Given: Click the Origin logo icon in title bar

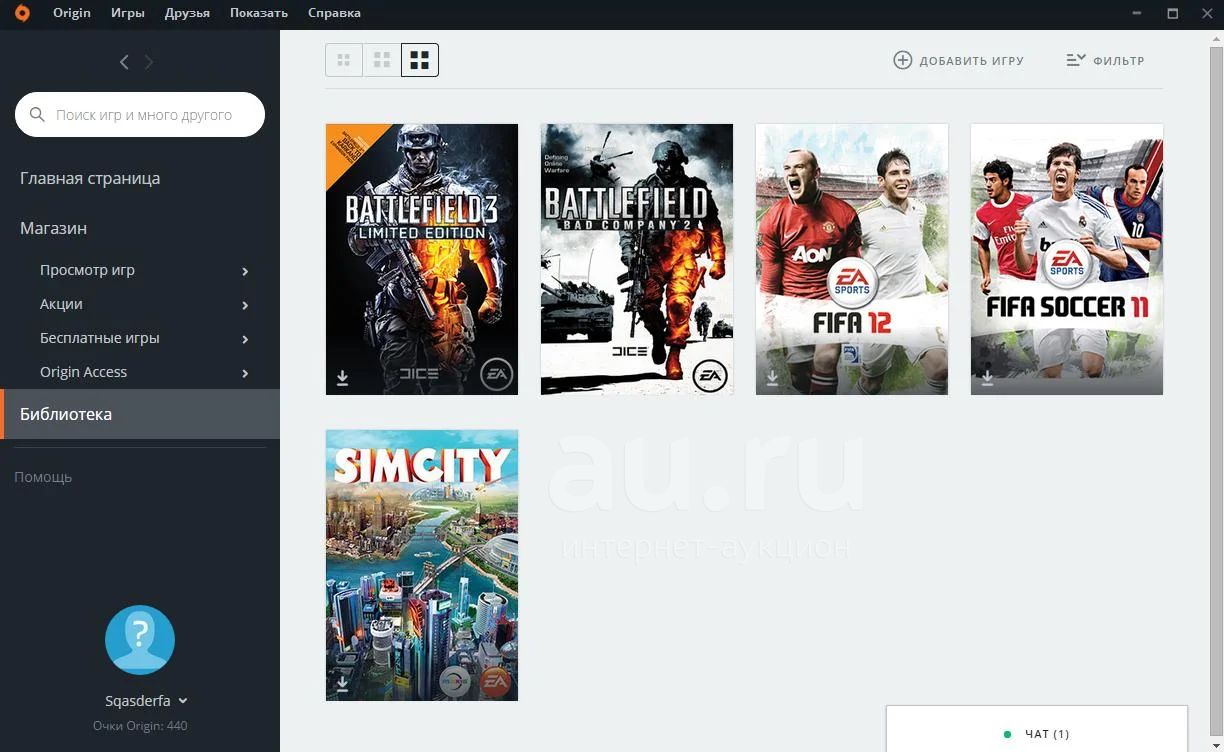Looking at the screenshot, I should coord(22,13).
